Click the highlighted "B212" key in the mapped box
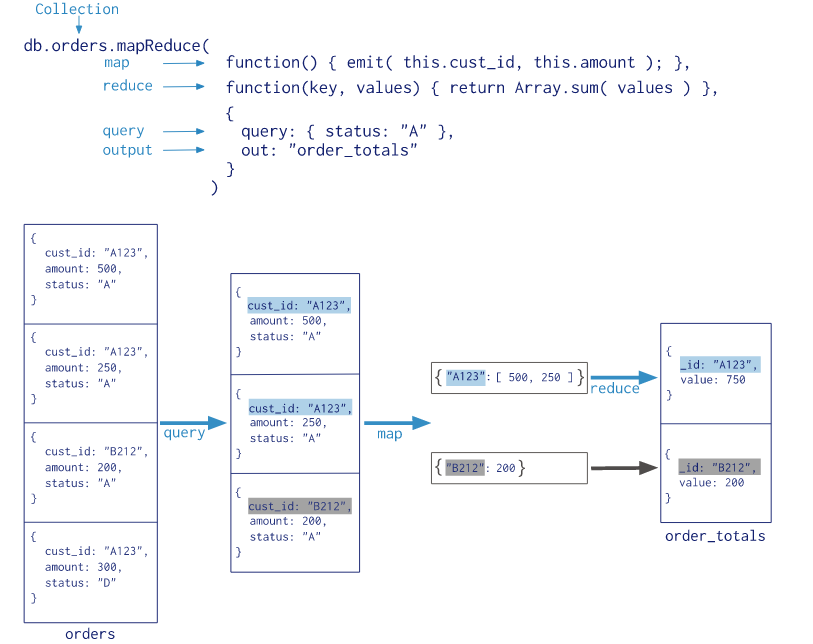 coord(465,468)
